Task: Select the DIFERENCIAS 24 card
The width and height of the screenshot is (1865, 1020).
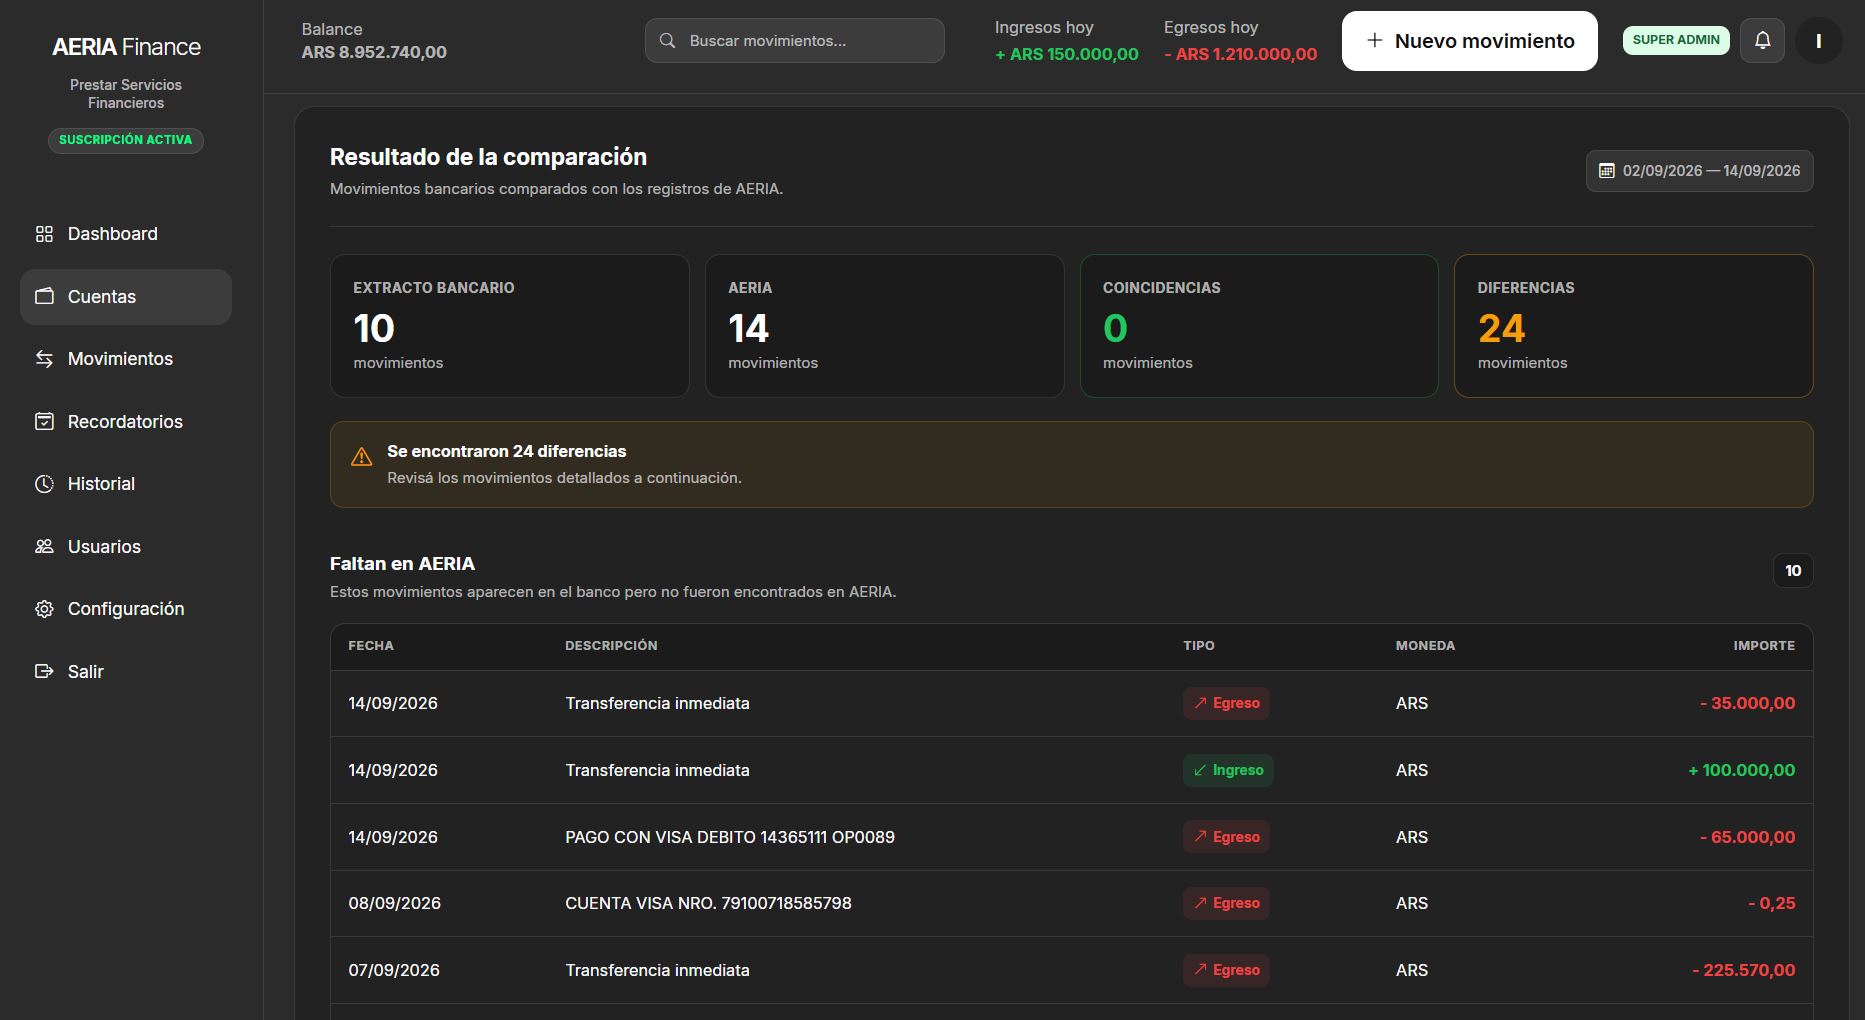Action: [x=1633, y=326]
